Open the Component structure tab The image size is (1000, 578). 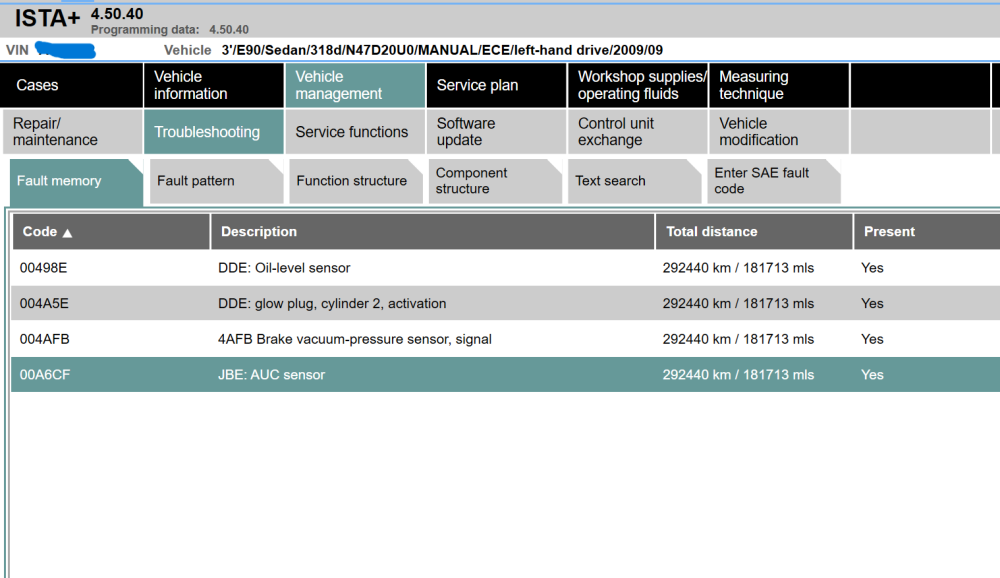472,181
